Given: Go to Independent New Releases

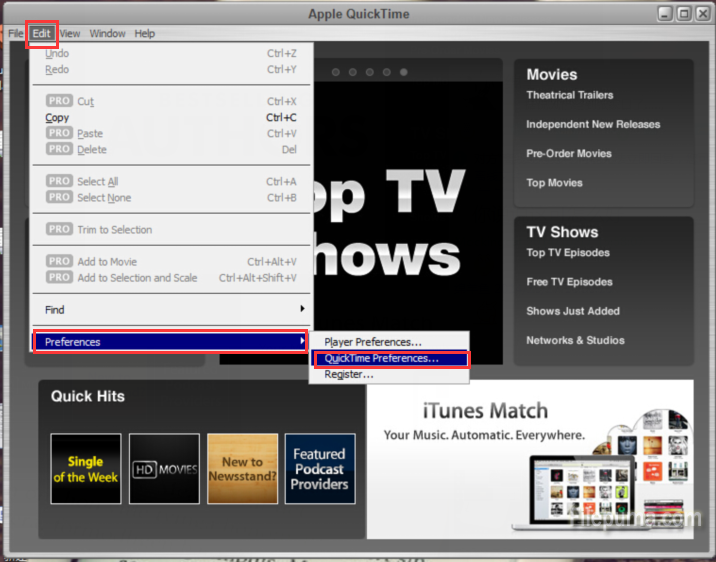Looking at the screenshot, I should [593, 124].
